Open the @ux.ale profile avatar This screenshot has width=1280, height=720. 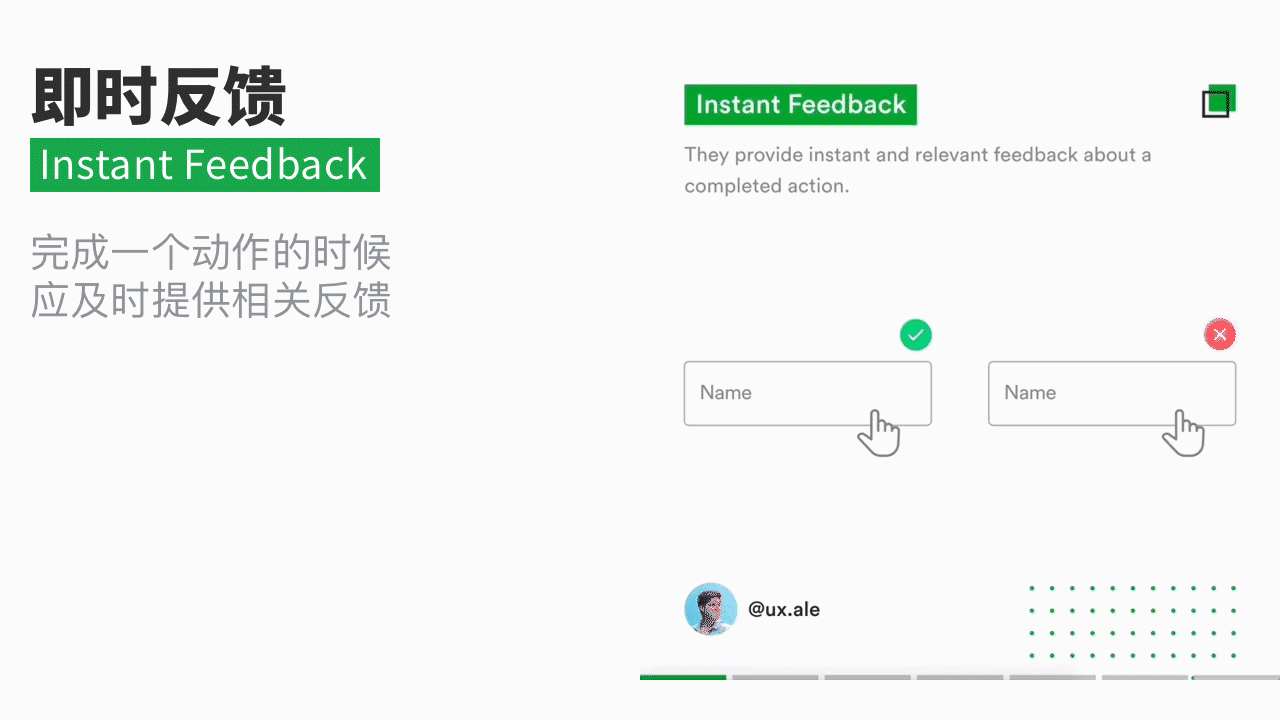pos(711,609)
